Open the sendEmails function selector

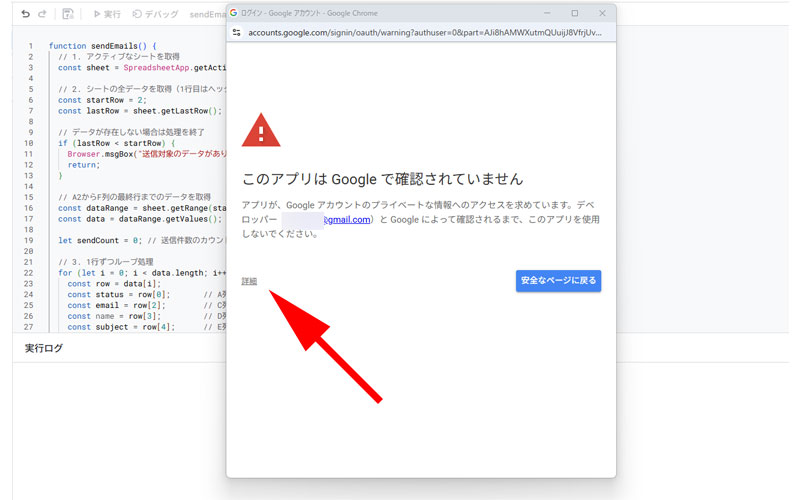208,14
